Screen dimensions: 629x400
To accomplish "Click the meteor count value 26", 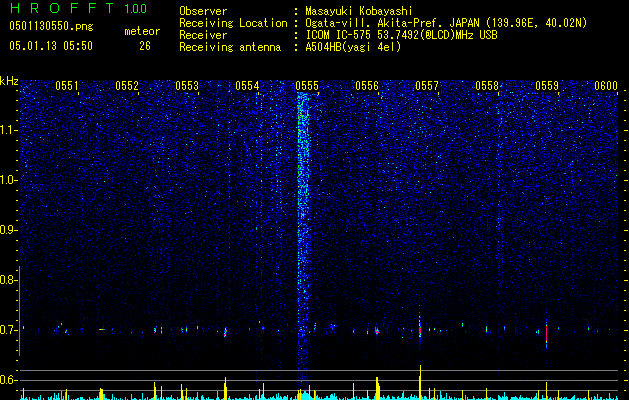I will tap(145, 46).
